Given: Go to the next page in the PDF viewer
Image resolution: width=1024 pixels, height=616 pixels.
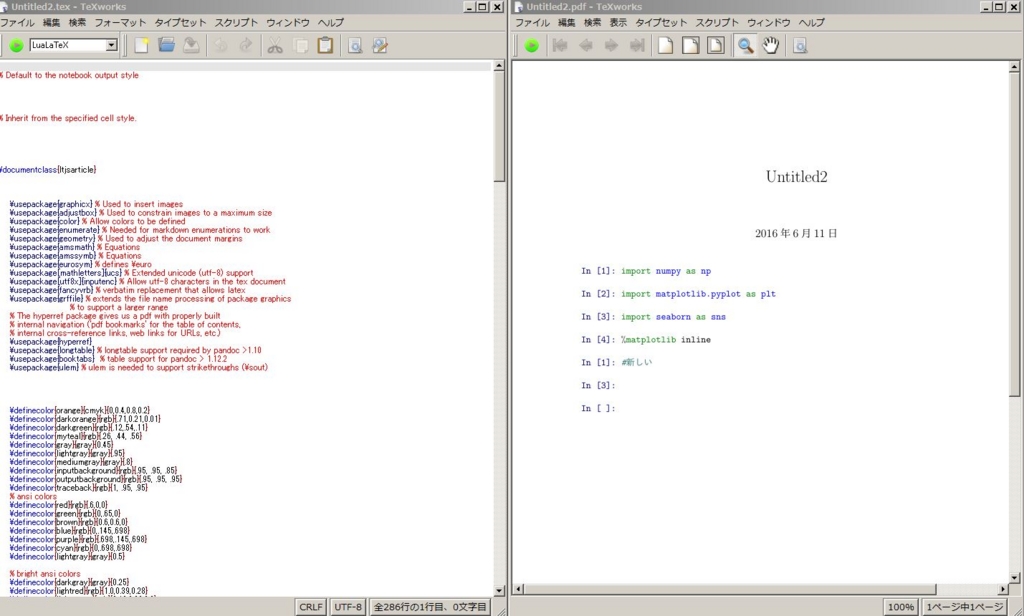Looking at the screenshot, I should (x=611, y=45).
